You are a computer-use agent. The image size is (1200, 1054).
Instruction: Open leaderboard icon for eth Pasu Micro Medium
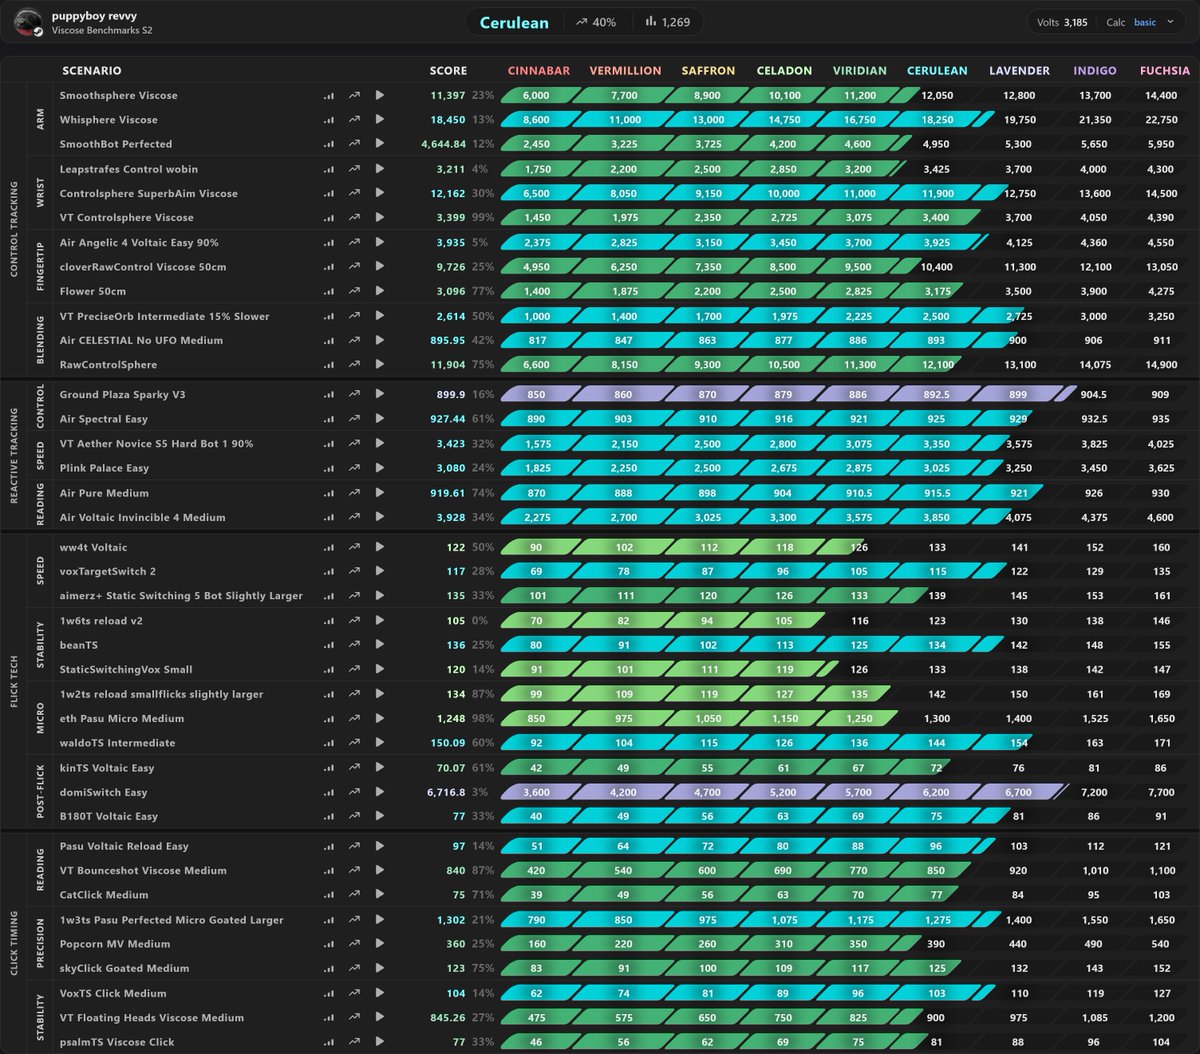(x=329, y=719)
